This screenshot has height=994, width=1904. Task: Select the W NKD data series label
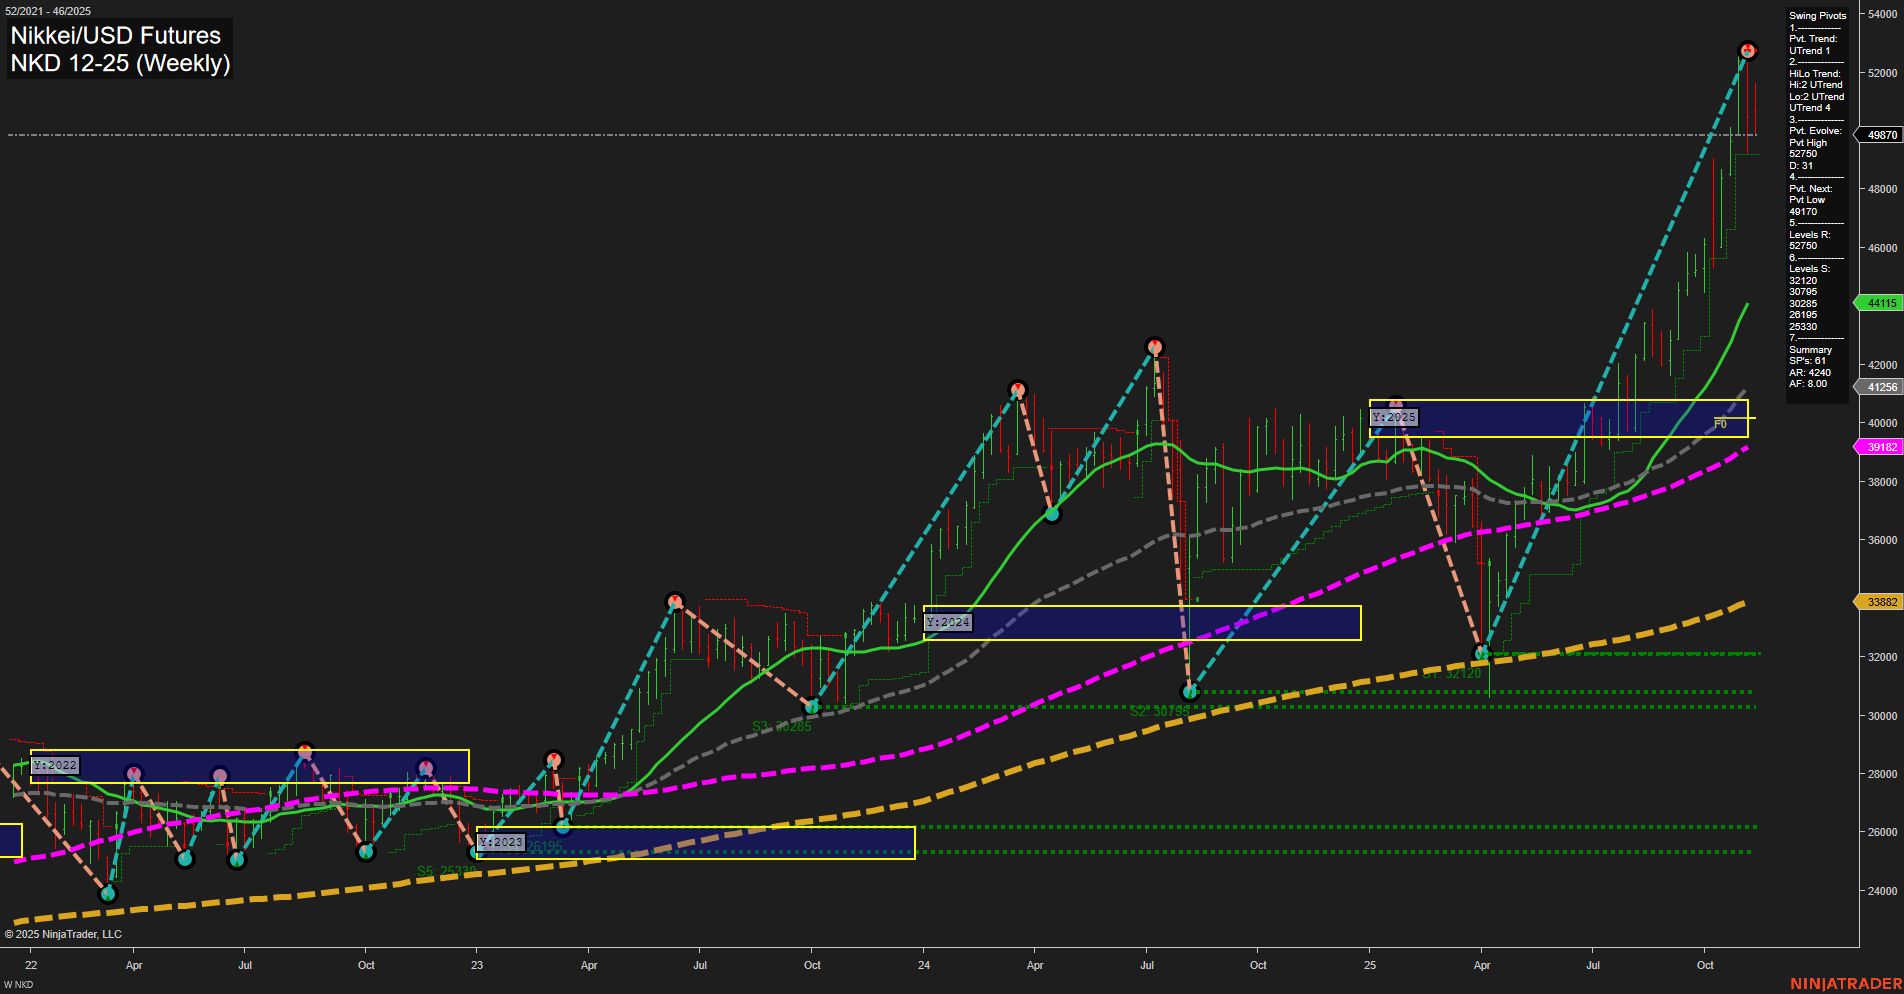point(17,983)
